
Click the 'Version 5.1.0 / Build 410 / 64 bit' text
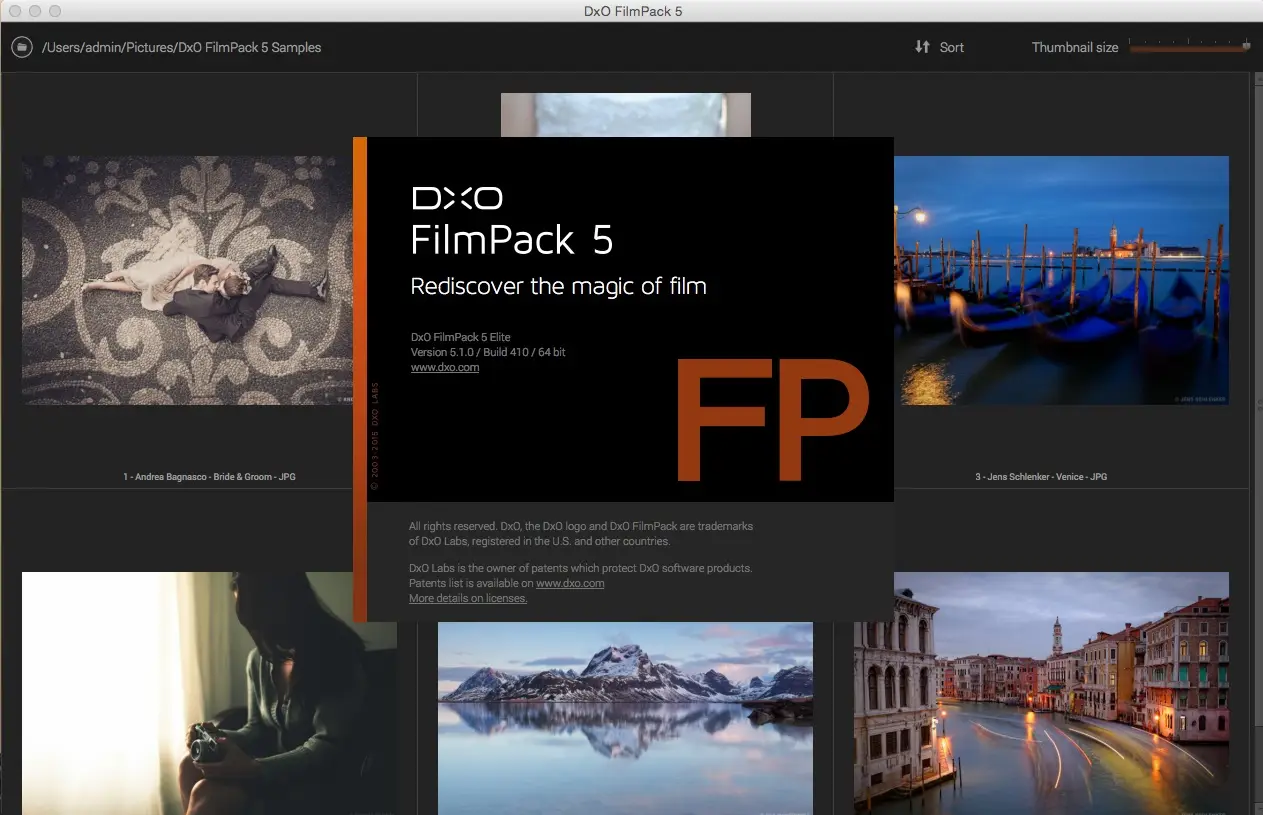[488, 353]
